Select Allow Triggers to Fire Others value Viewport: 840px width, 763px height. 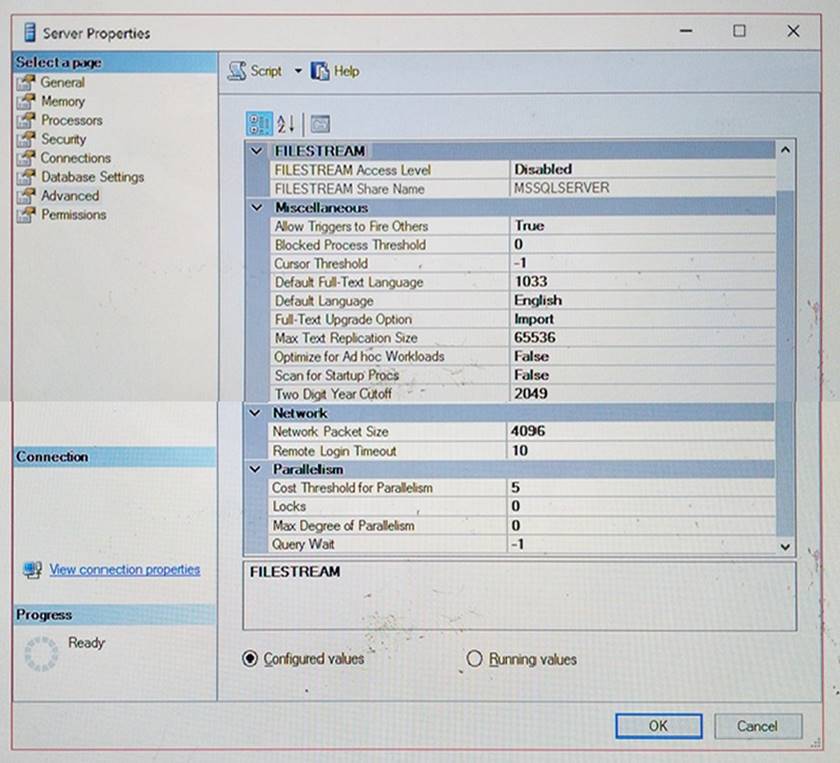(x=642, y=226)
